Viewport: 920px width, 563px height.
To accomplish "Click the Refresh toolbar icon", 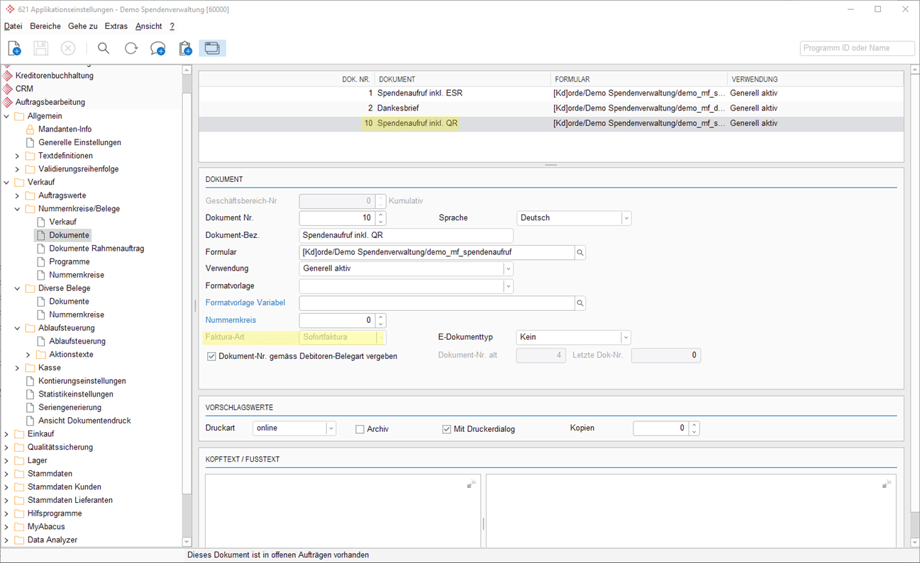I will coord(131,48).
